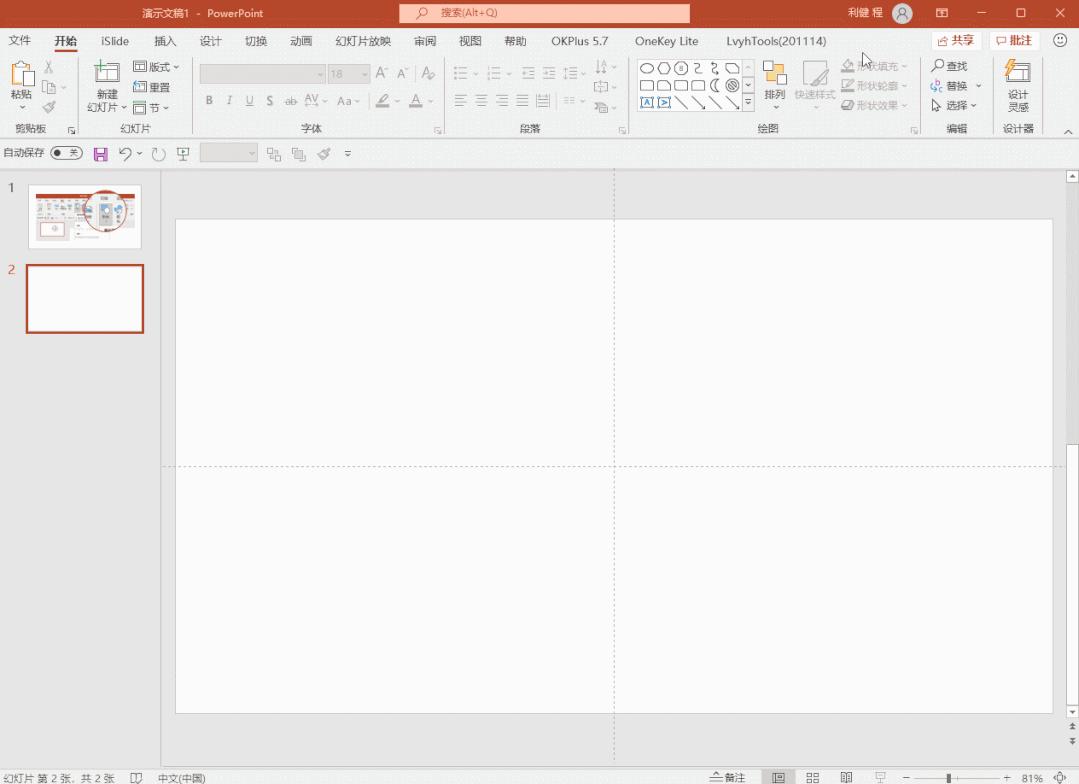
Task: Click the zoom slider in status bar
Action: click(x=948, y=777)
